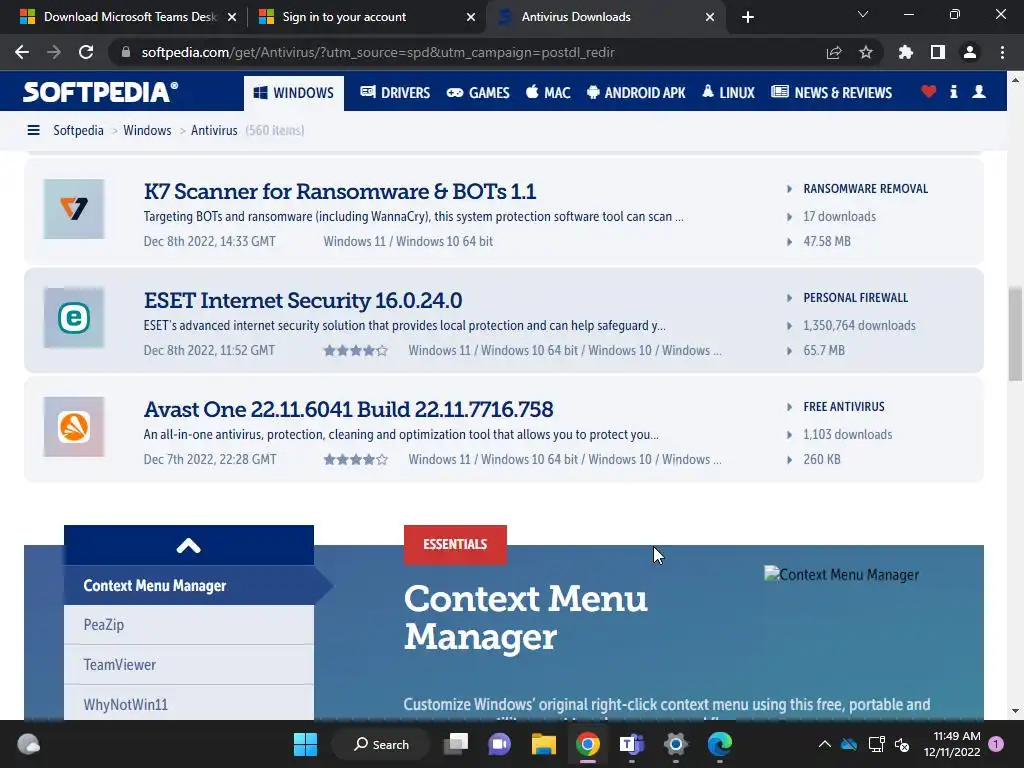Click the address bar URL
The image size is (1024, 768).
pos(377,52)
